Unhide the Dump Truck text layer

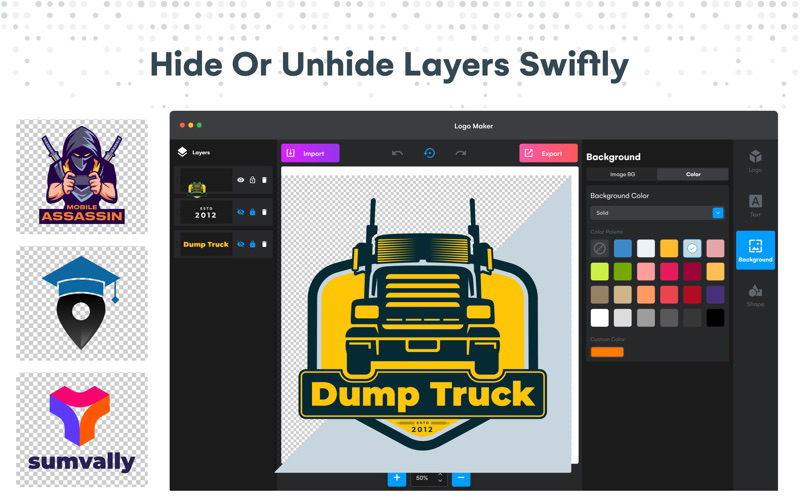(240, 244)
